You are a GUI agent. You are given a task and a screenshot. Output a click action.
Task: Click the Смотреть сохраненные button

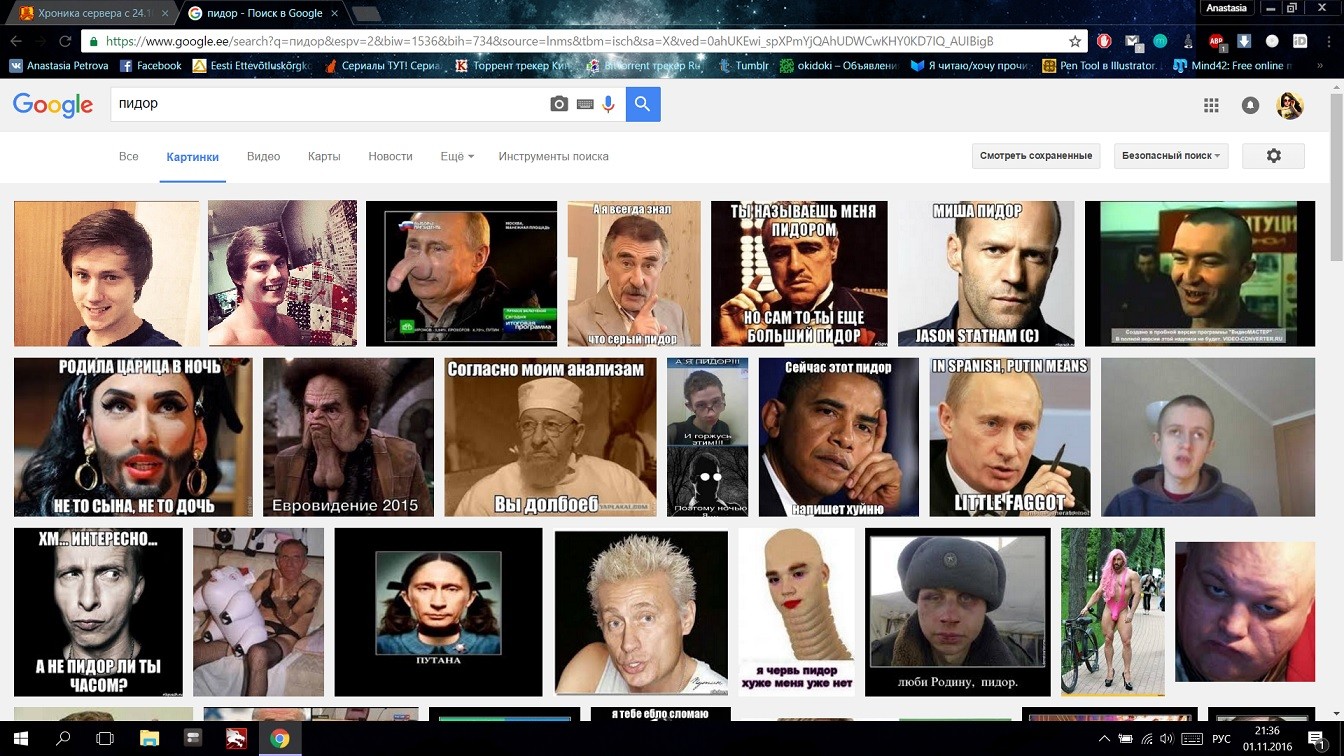[1035, 156]
